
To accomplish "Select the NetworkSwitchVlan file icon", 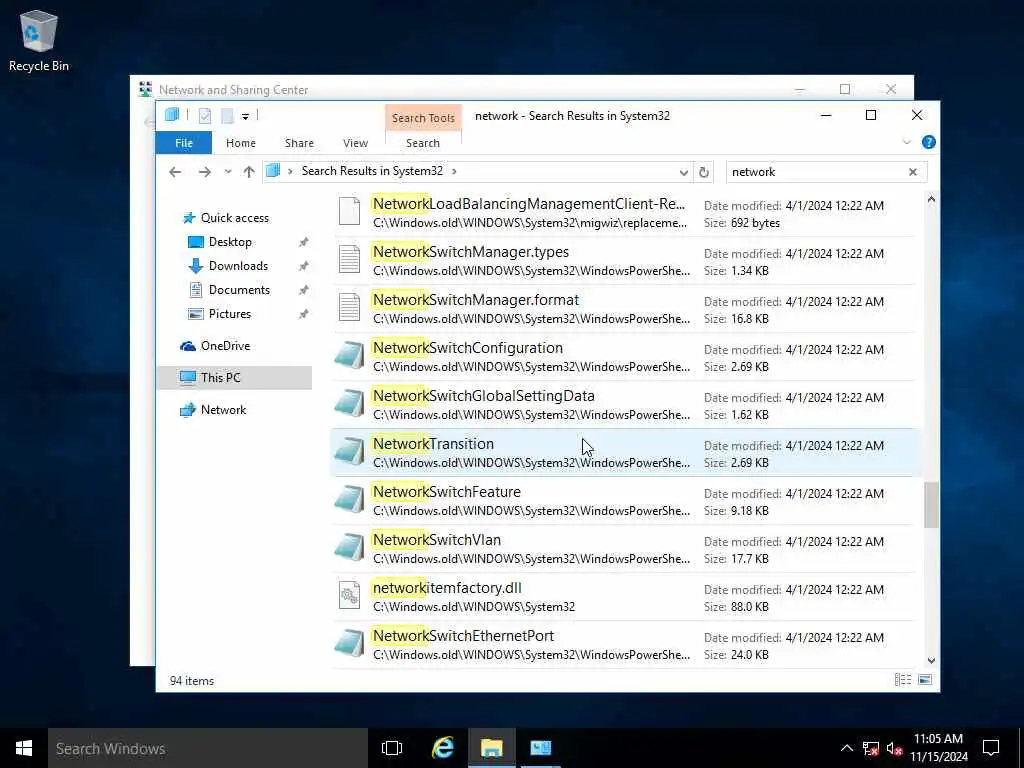I will tap(349, 548).
